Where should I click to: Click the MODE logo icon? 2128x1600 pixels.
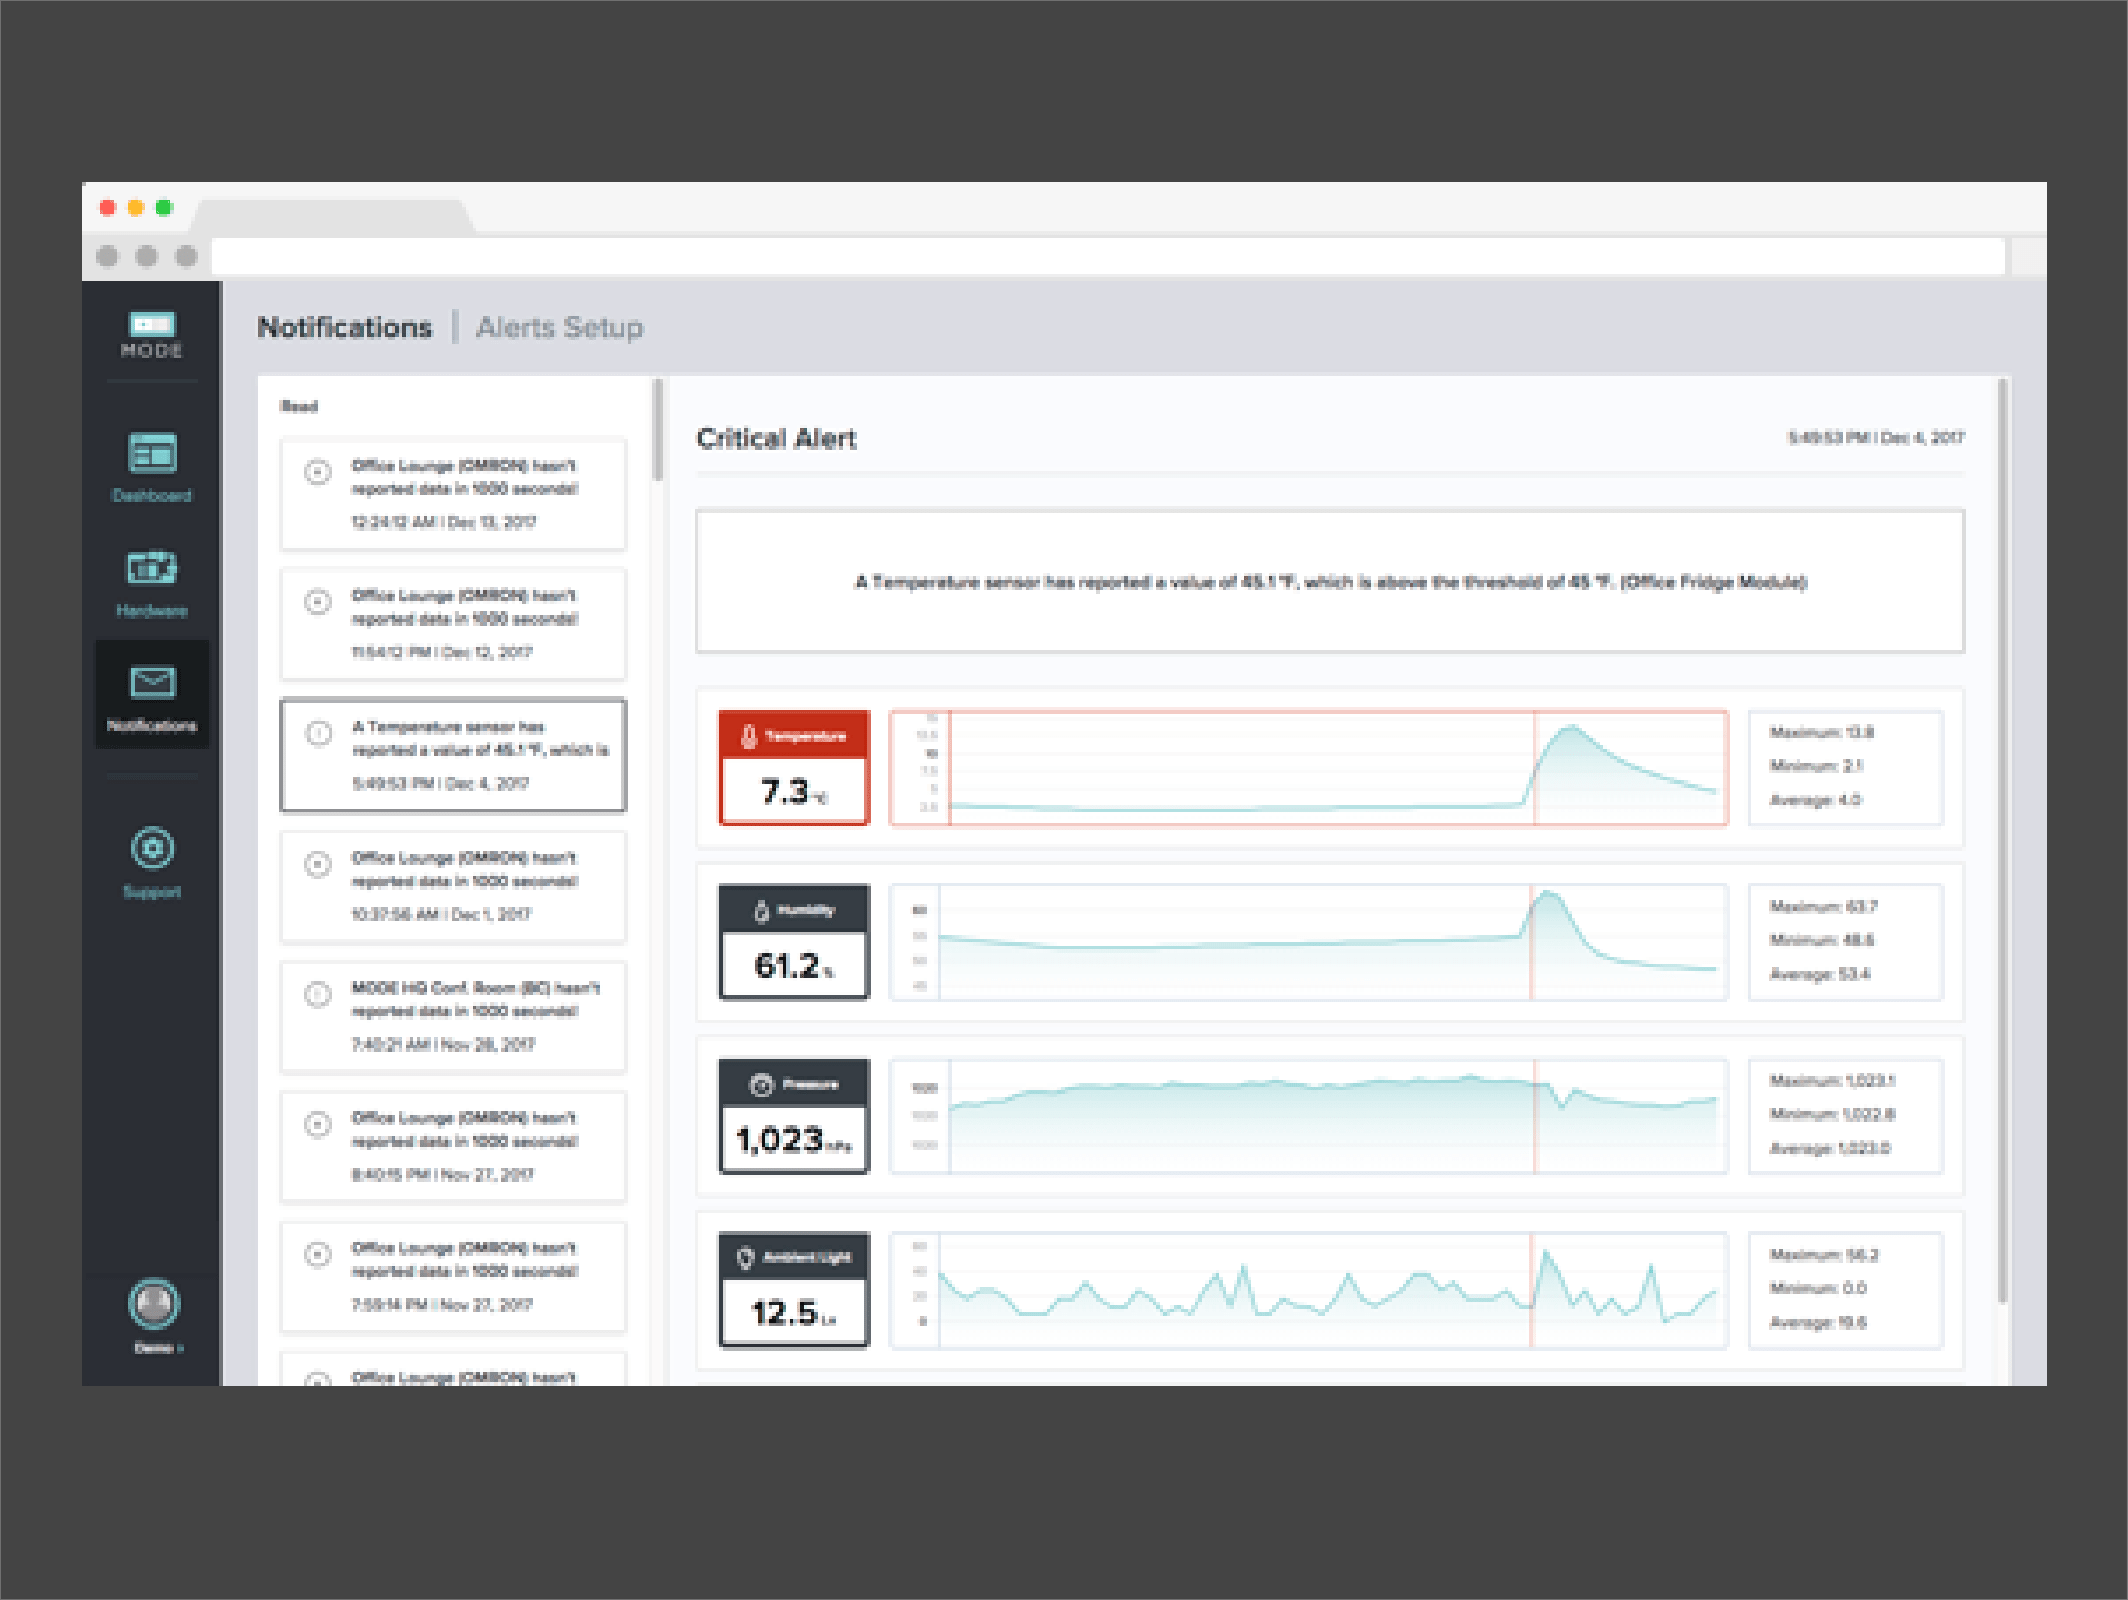[152, 326]
